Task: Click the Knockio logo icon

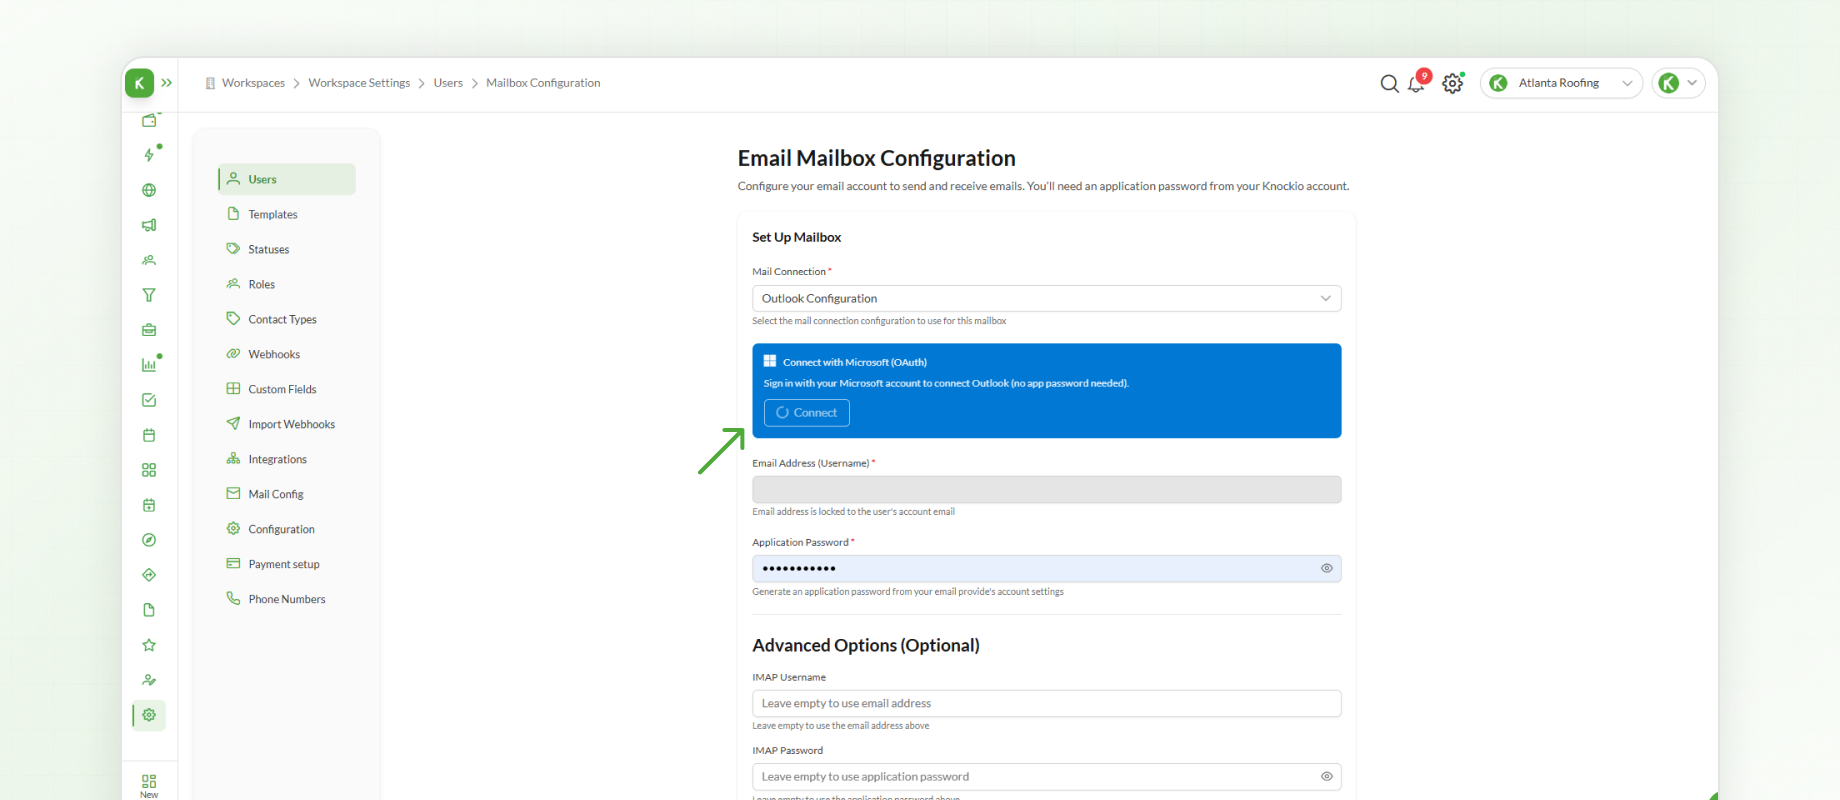Action: pyautogui.click(x=139, y=83)
